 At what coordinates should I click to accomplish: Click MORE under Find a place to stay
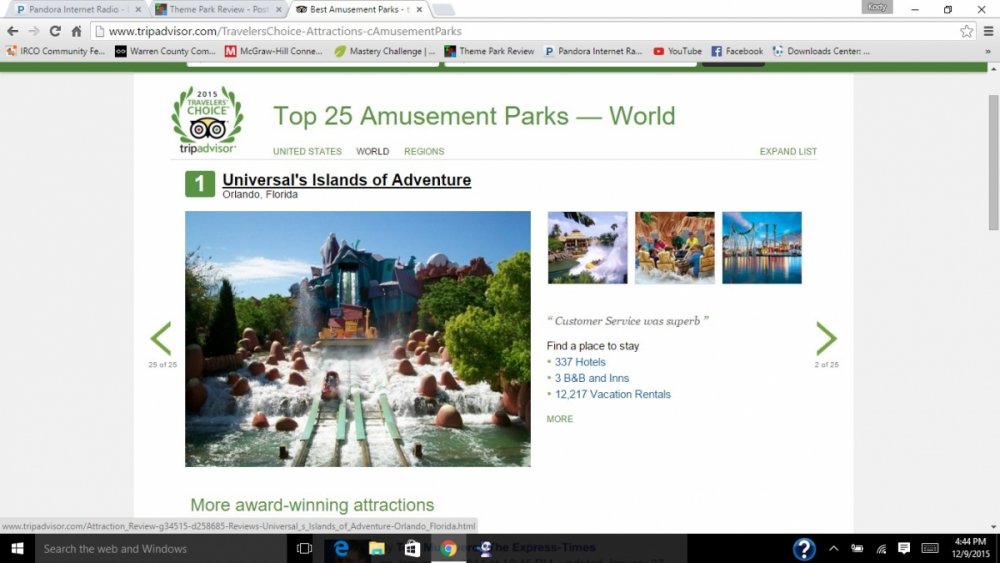(x=559, y=419)
